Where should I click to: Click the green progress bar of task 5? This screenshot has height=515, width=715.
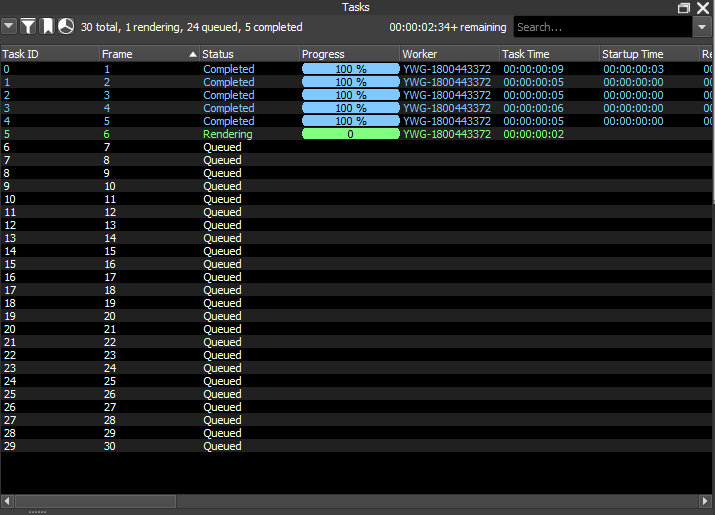click(x=350, y=134)
